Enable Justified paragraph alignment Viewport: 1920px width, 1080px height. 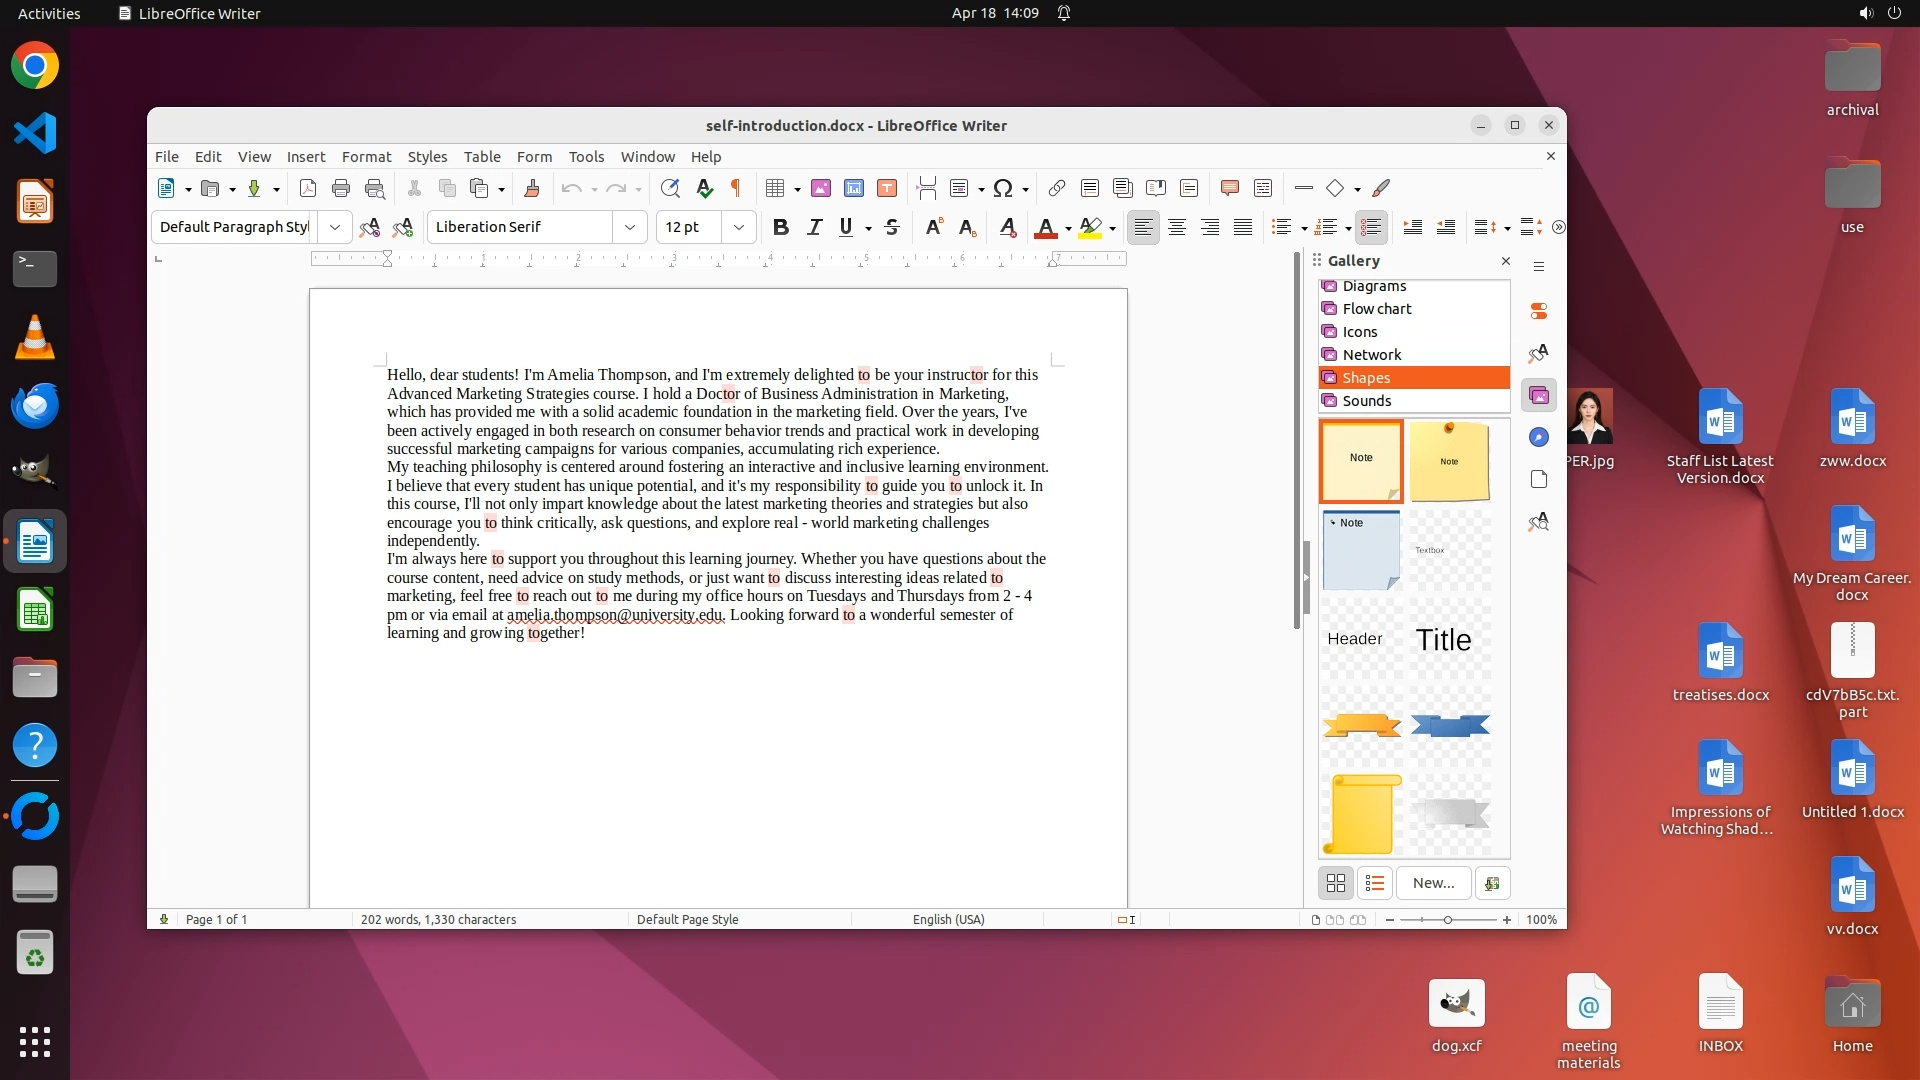pos(1243,227)
